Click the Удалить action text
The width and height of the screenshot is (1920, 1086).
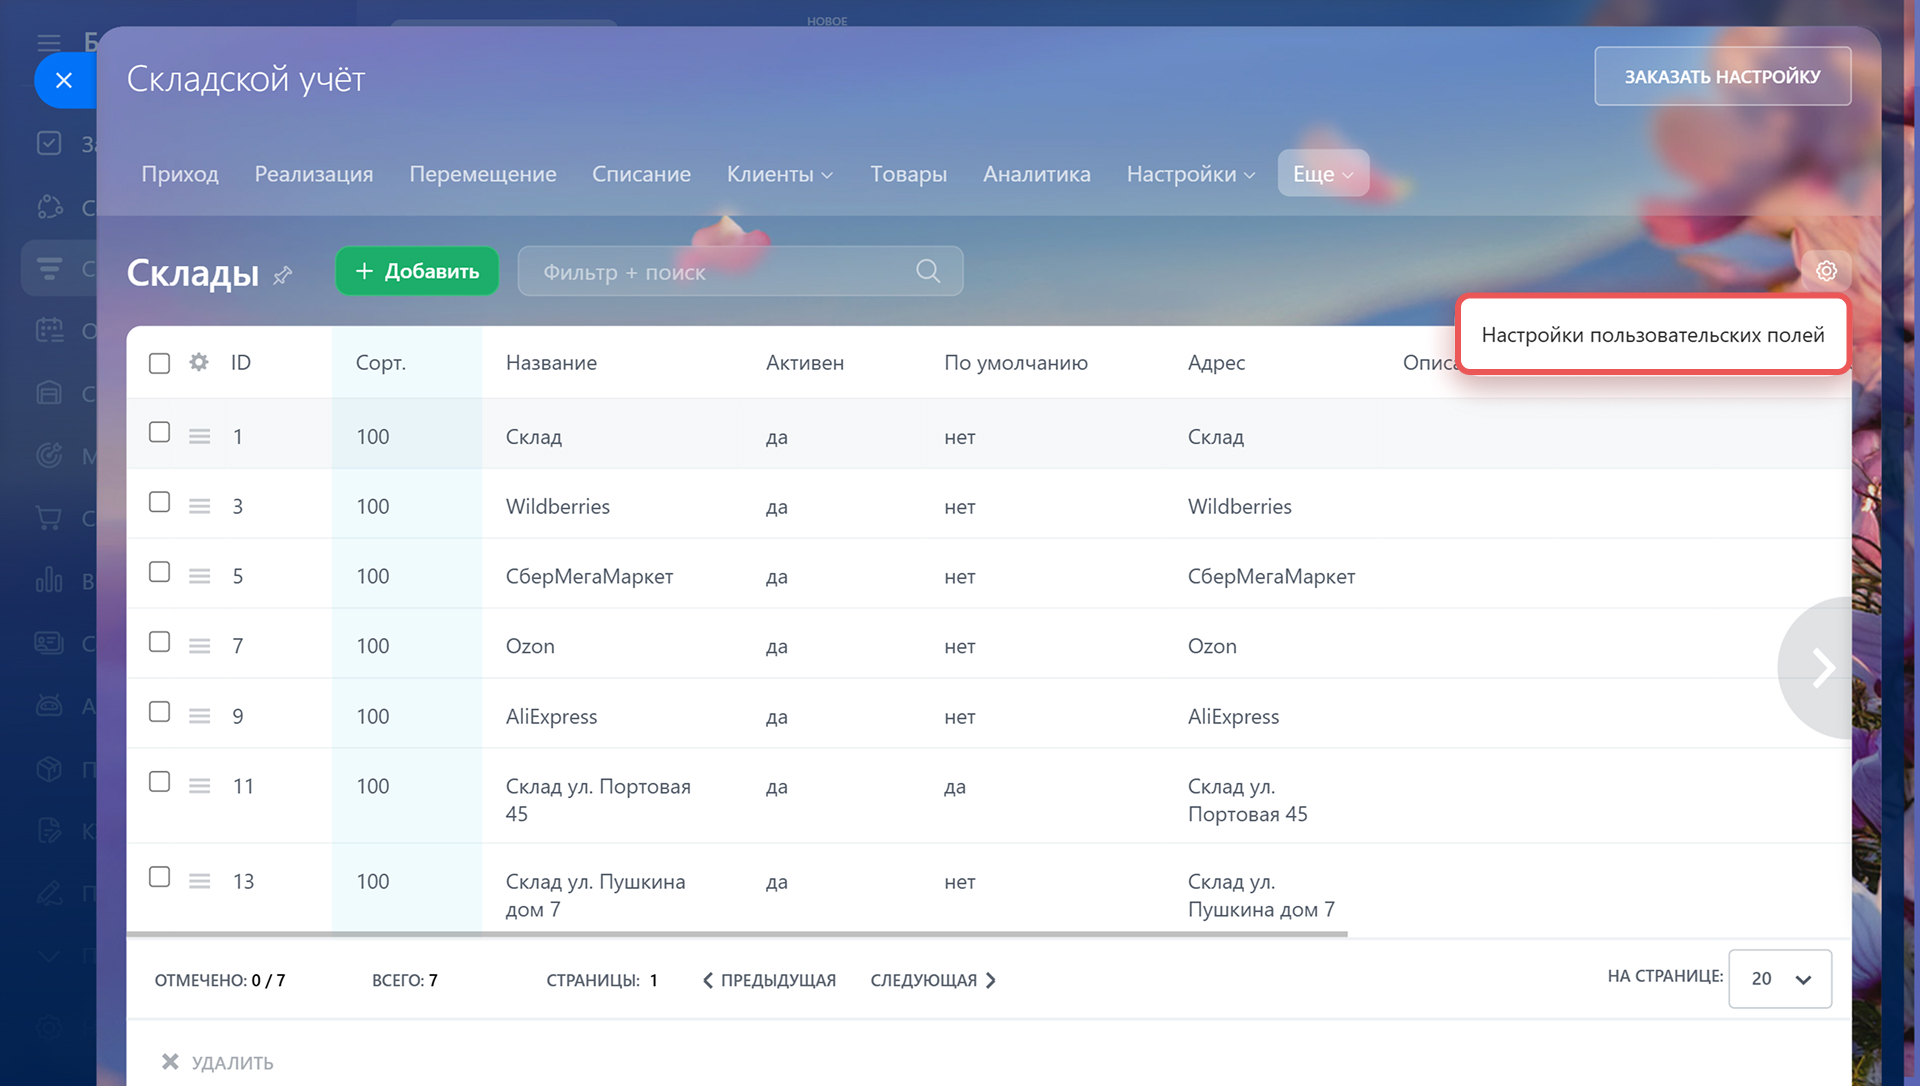click(x=232, y=1063)
